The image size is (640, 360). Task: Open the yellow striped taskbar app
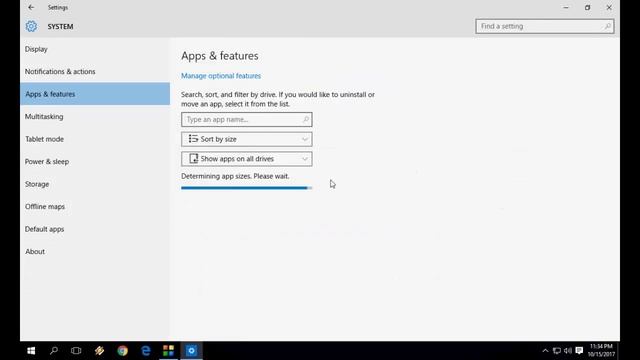pyautogui.click(x=99, y=351)
